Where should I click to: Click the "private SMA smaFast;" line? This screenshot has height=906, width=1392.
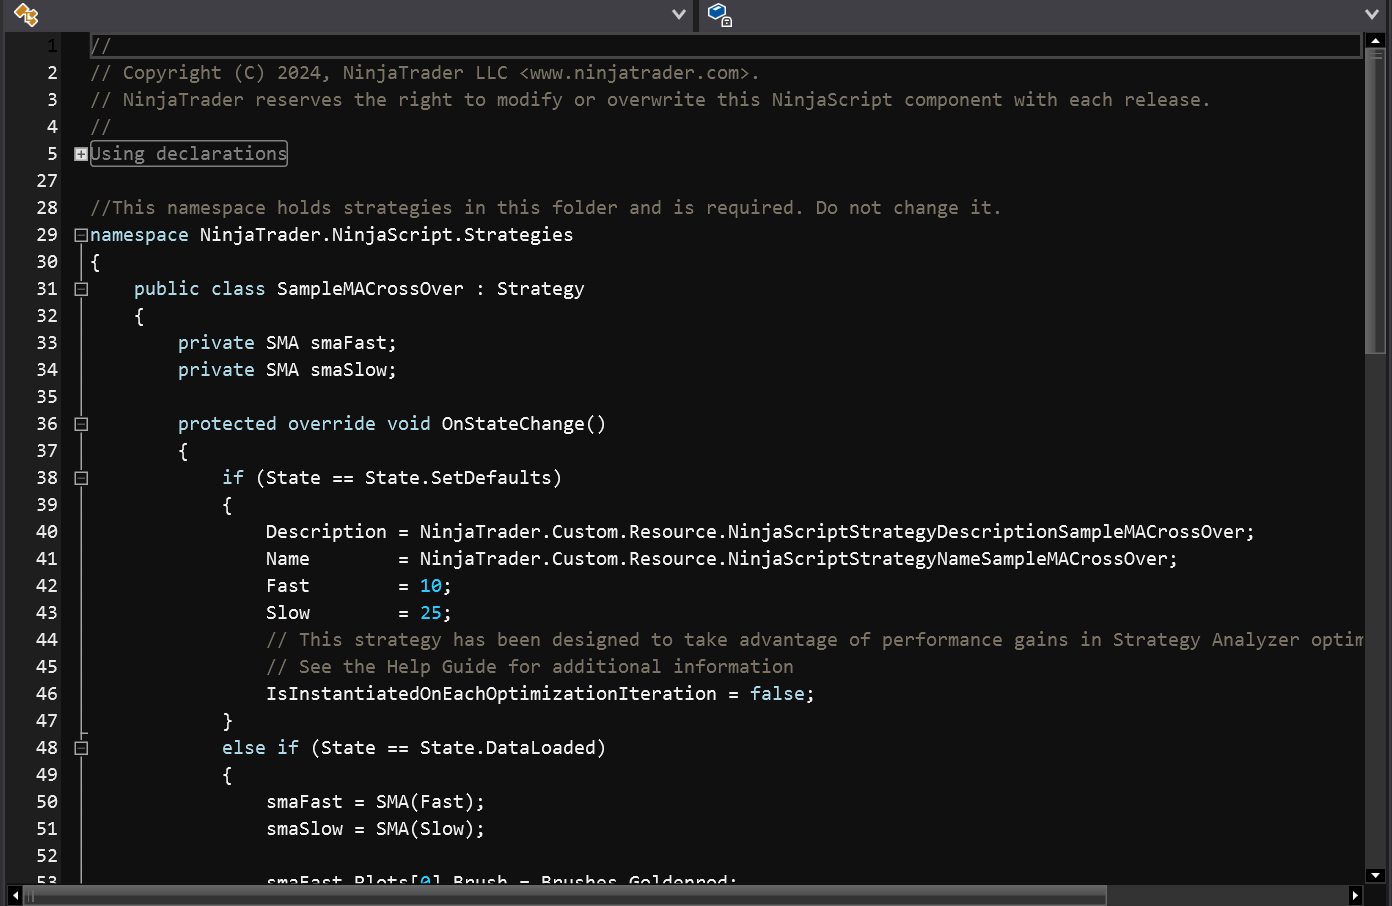tap(287, 343)
